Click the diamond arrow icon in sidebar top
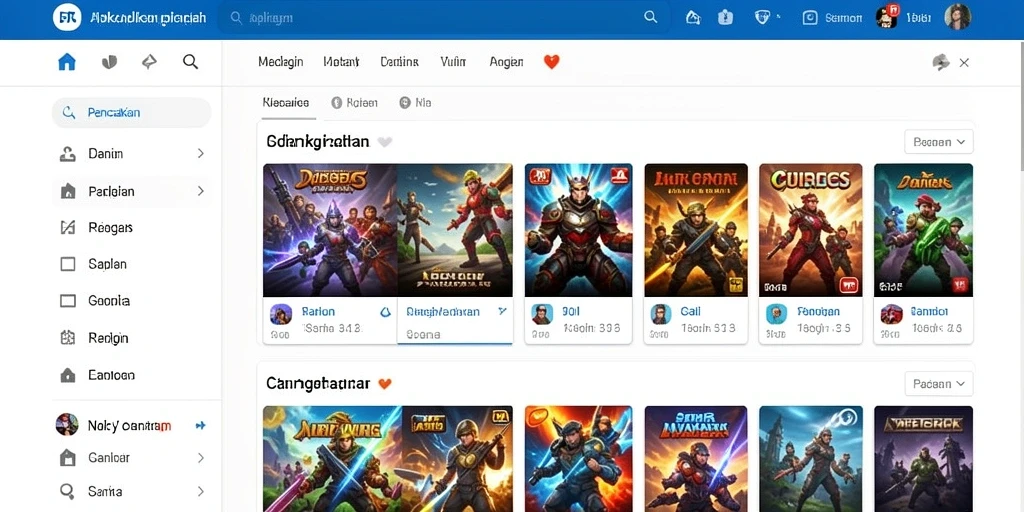The height and width of the screenshot is (512, 1024). [x=150, y=62]
